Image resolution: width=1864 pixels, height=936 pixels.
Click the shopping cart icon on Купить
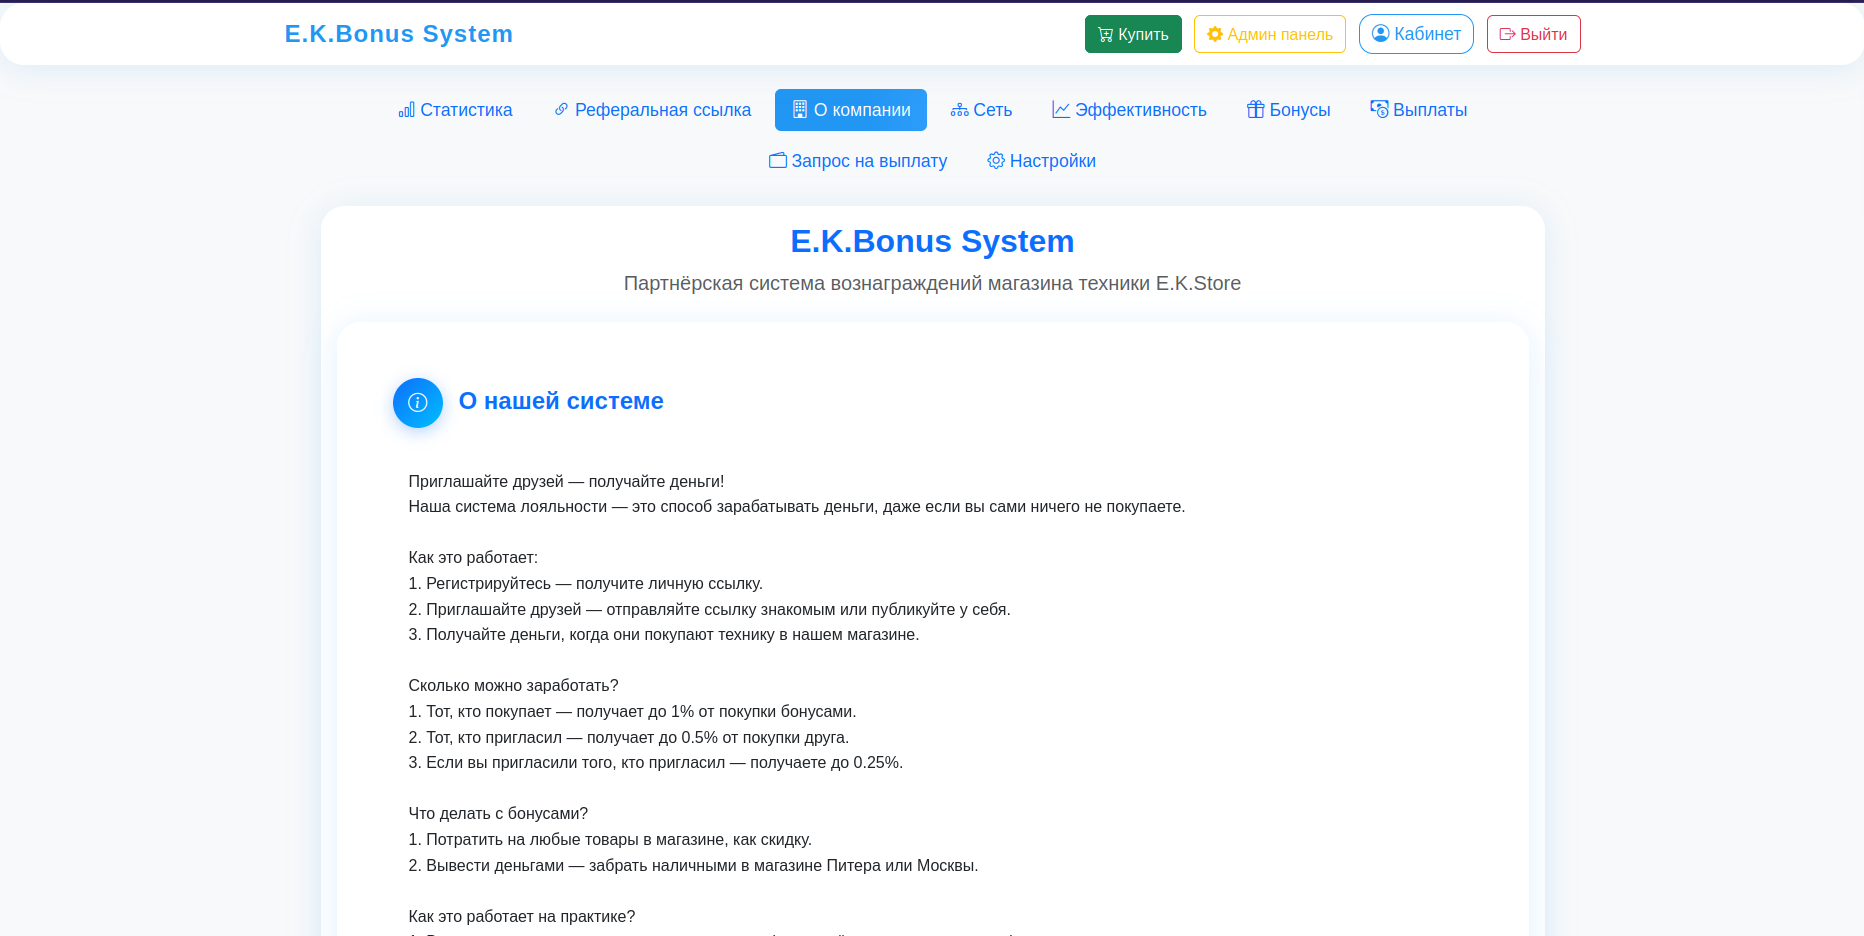pos(1105,34)
